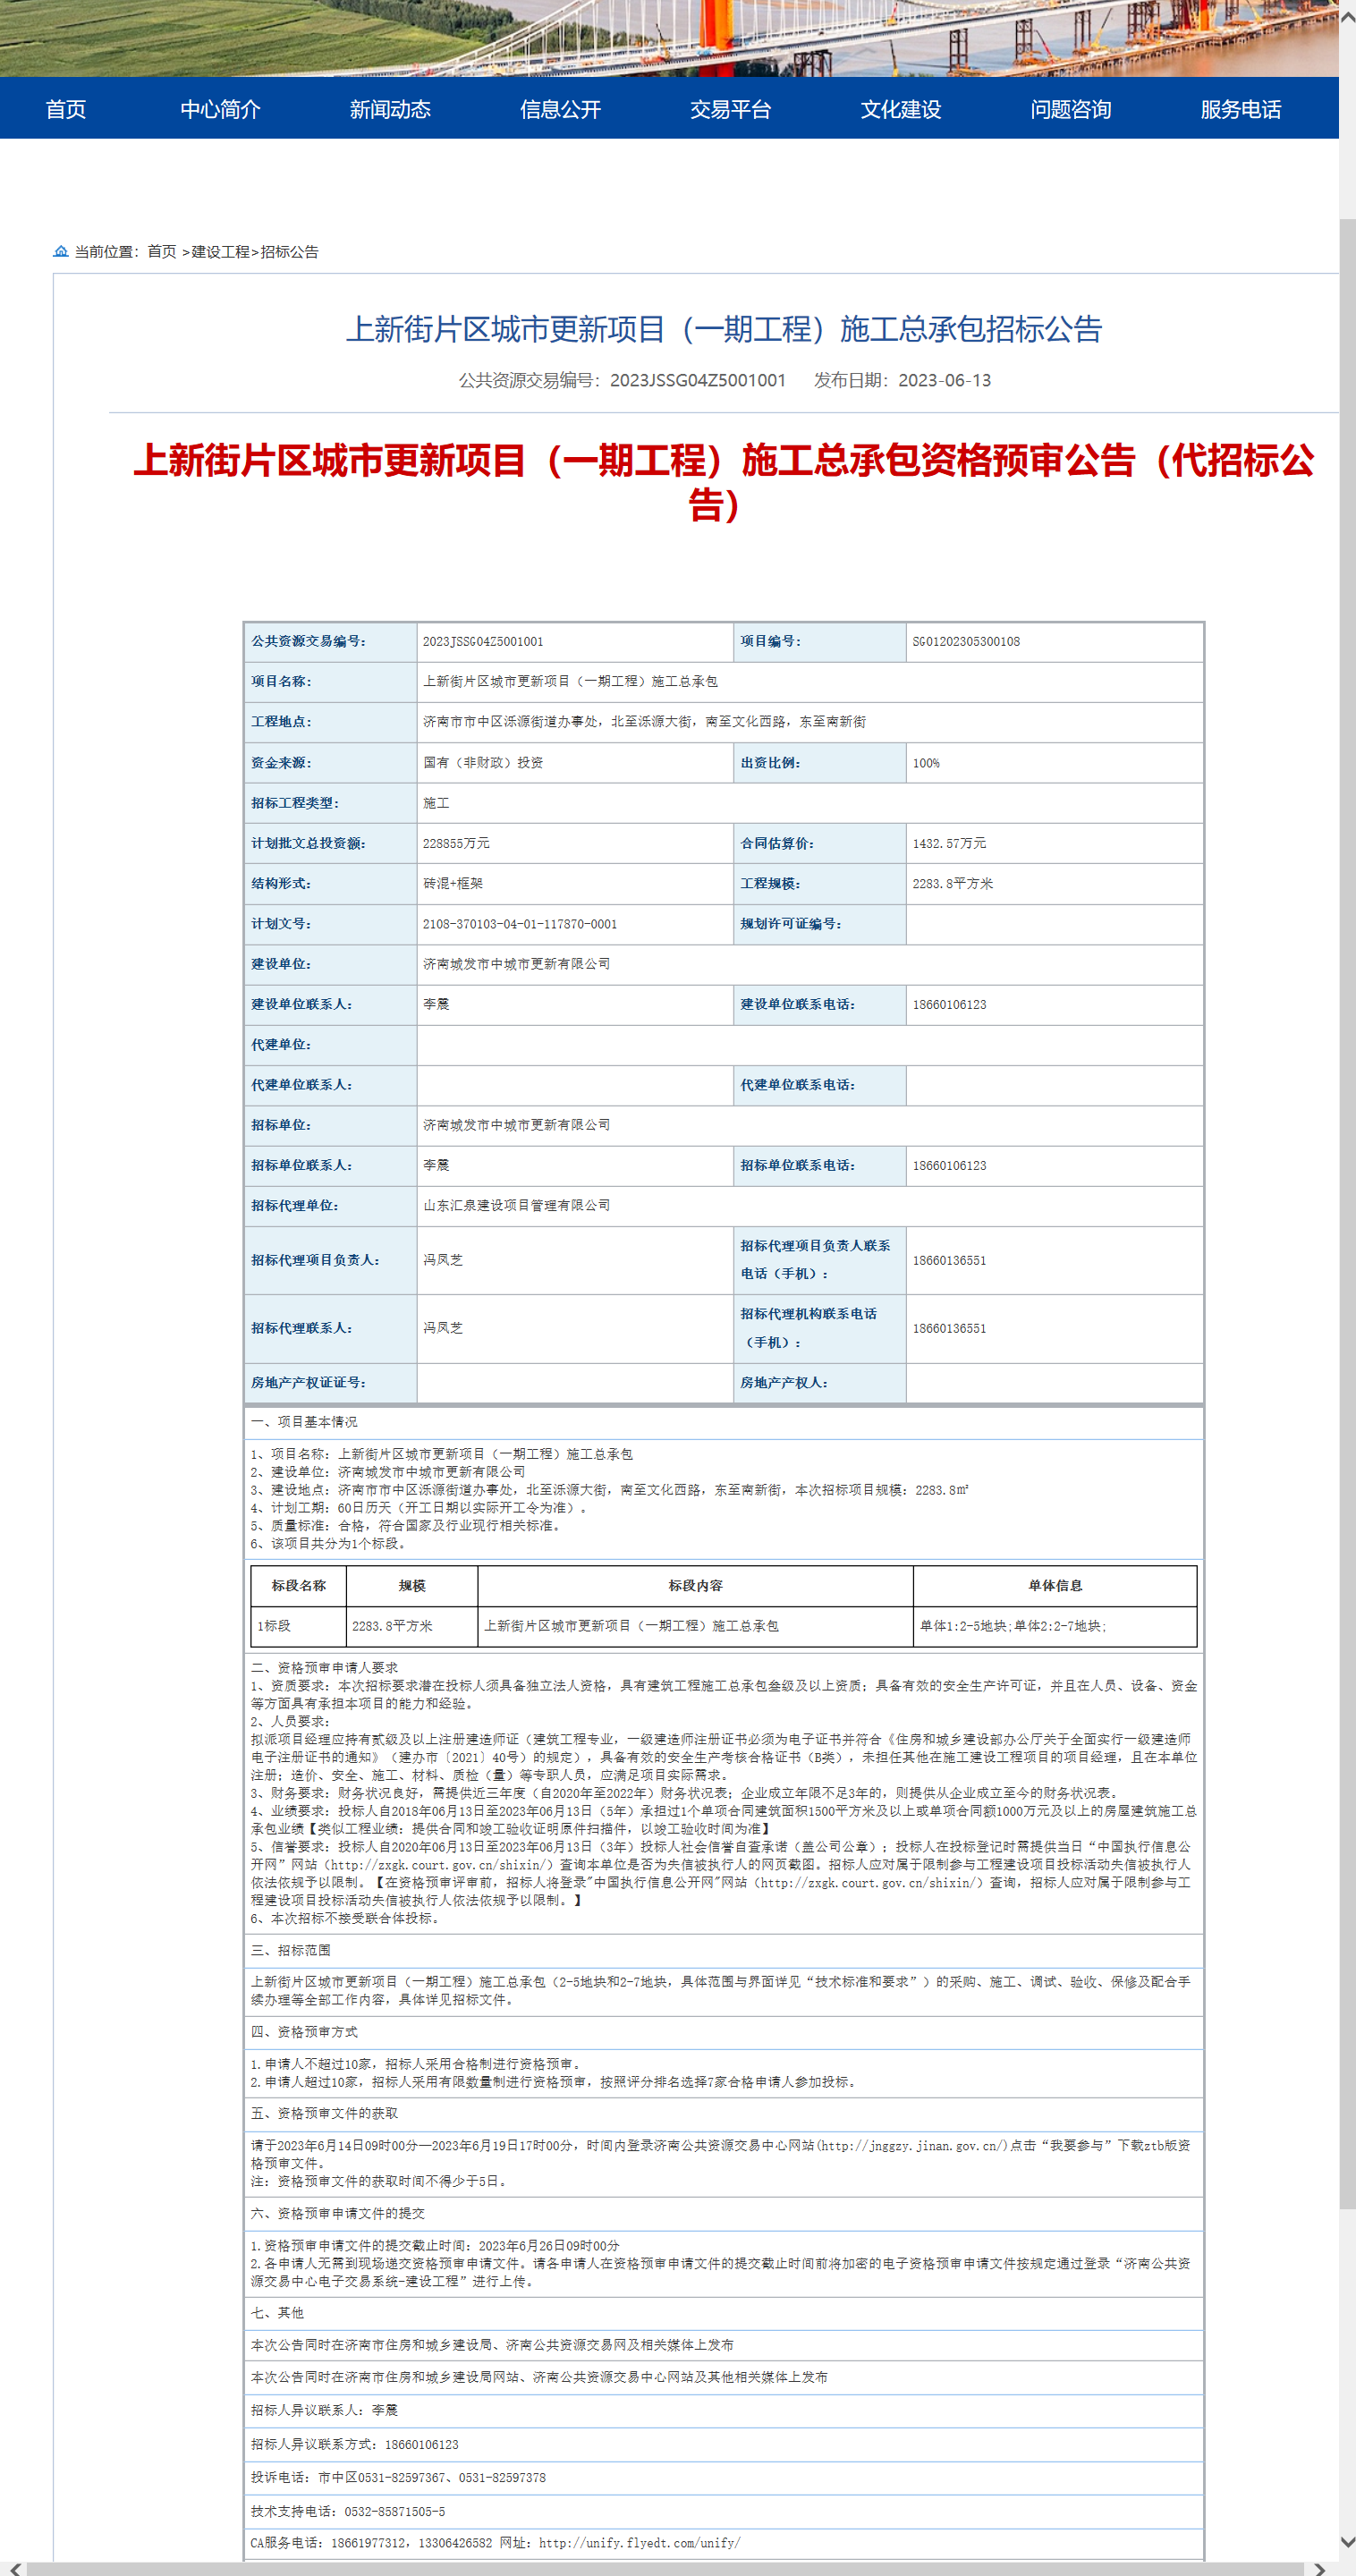
Task: Navigate to 交易平台 in the menu
Action: 730,109
